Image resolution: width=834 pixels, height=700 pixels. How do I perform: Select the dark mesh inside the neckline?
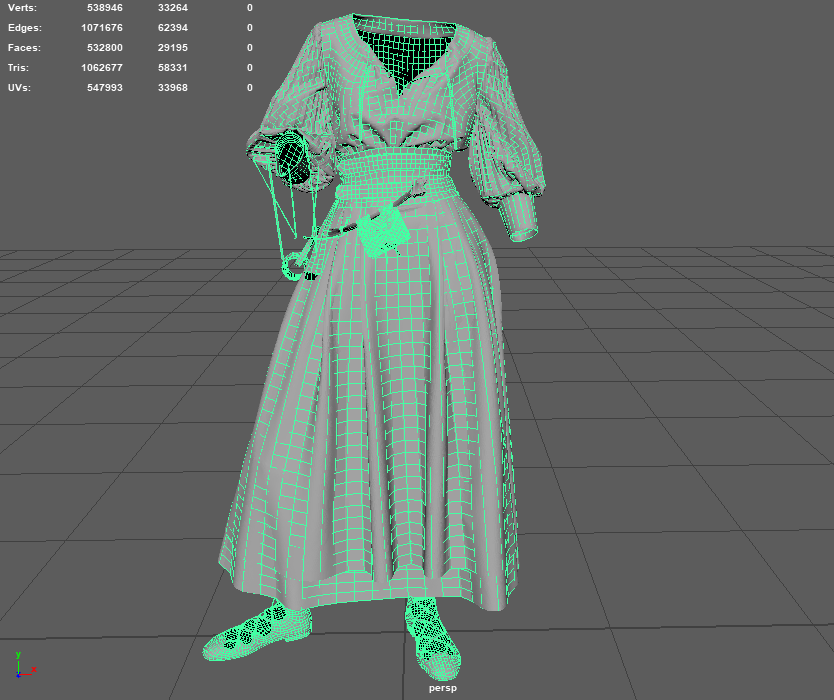point(397,52)
